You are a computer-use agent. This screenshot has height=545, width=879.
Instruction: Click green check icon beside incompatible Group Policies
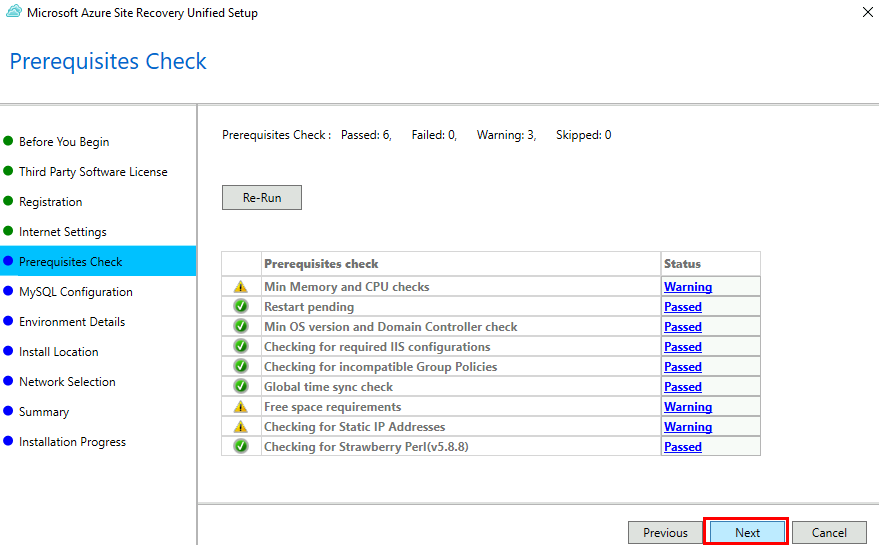241,367
